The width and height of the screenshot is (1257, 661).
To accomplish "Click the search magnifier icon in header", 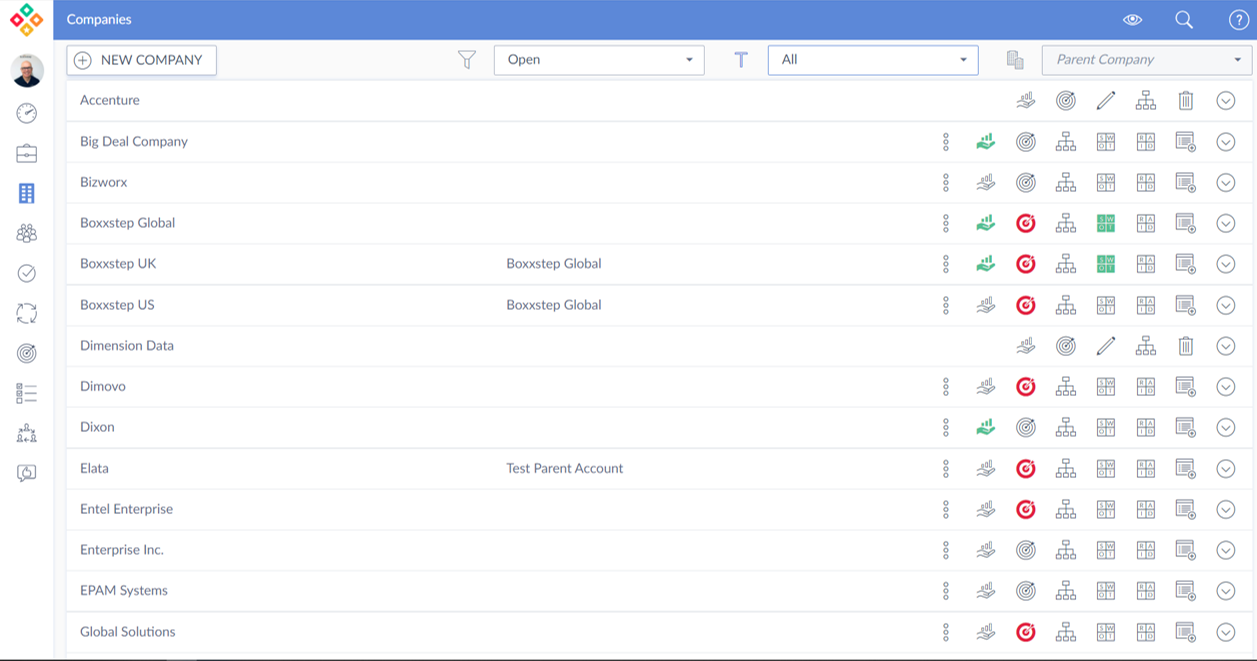I will 1184,20.
